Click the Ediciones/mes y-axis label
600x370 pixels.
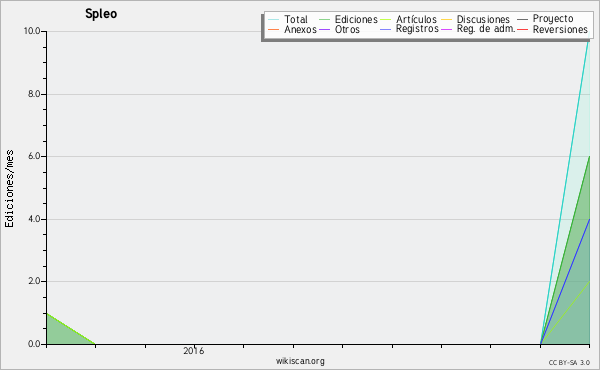9,189
